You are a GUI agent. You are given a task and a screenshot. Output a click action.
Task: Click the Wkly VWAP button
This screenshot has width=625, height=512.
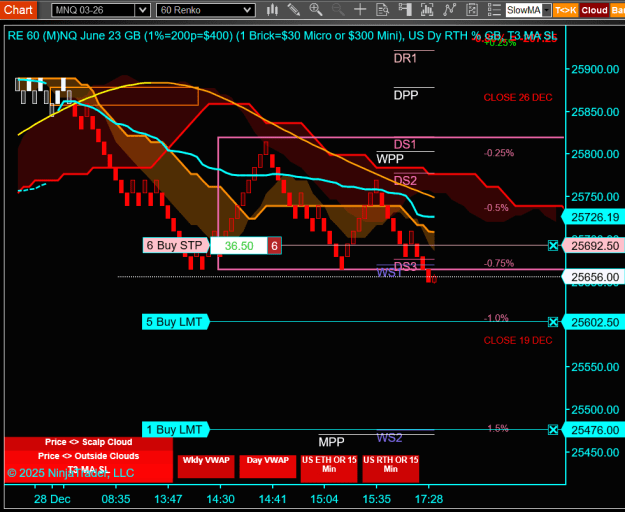coord(206,466)
